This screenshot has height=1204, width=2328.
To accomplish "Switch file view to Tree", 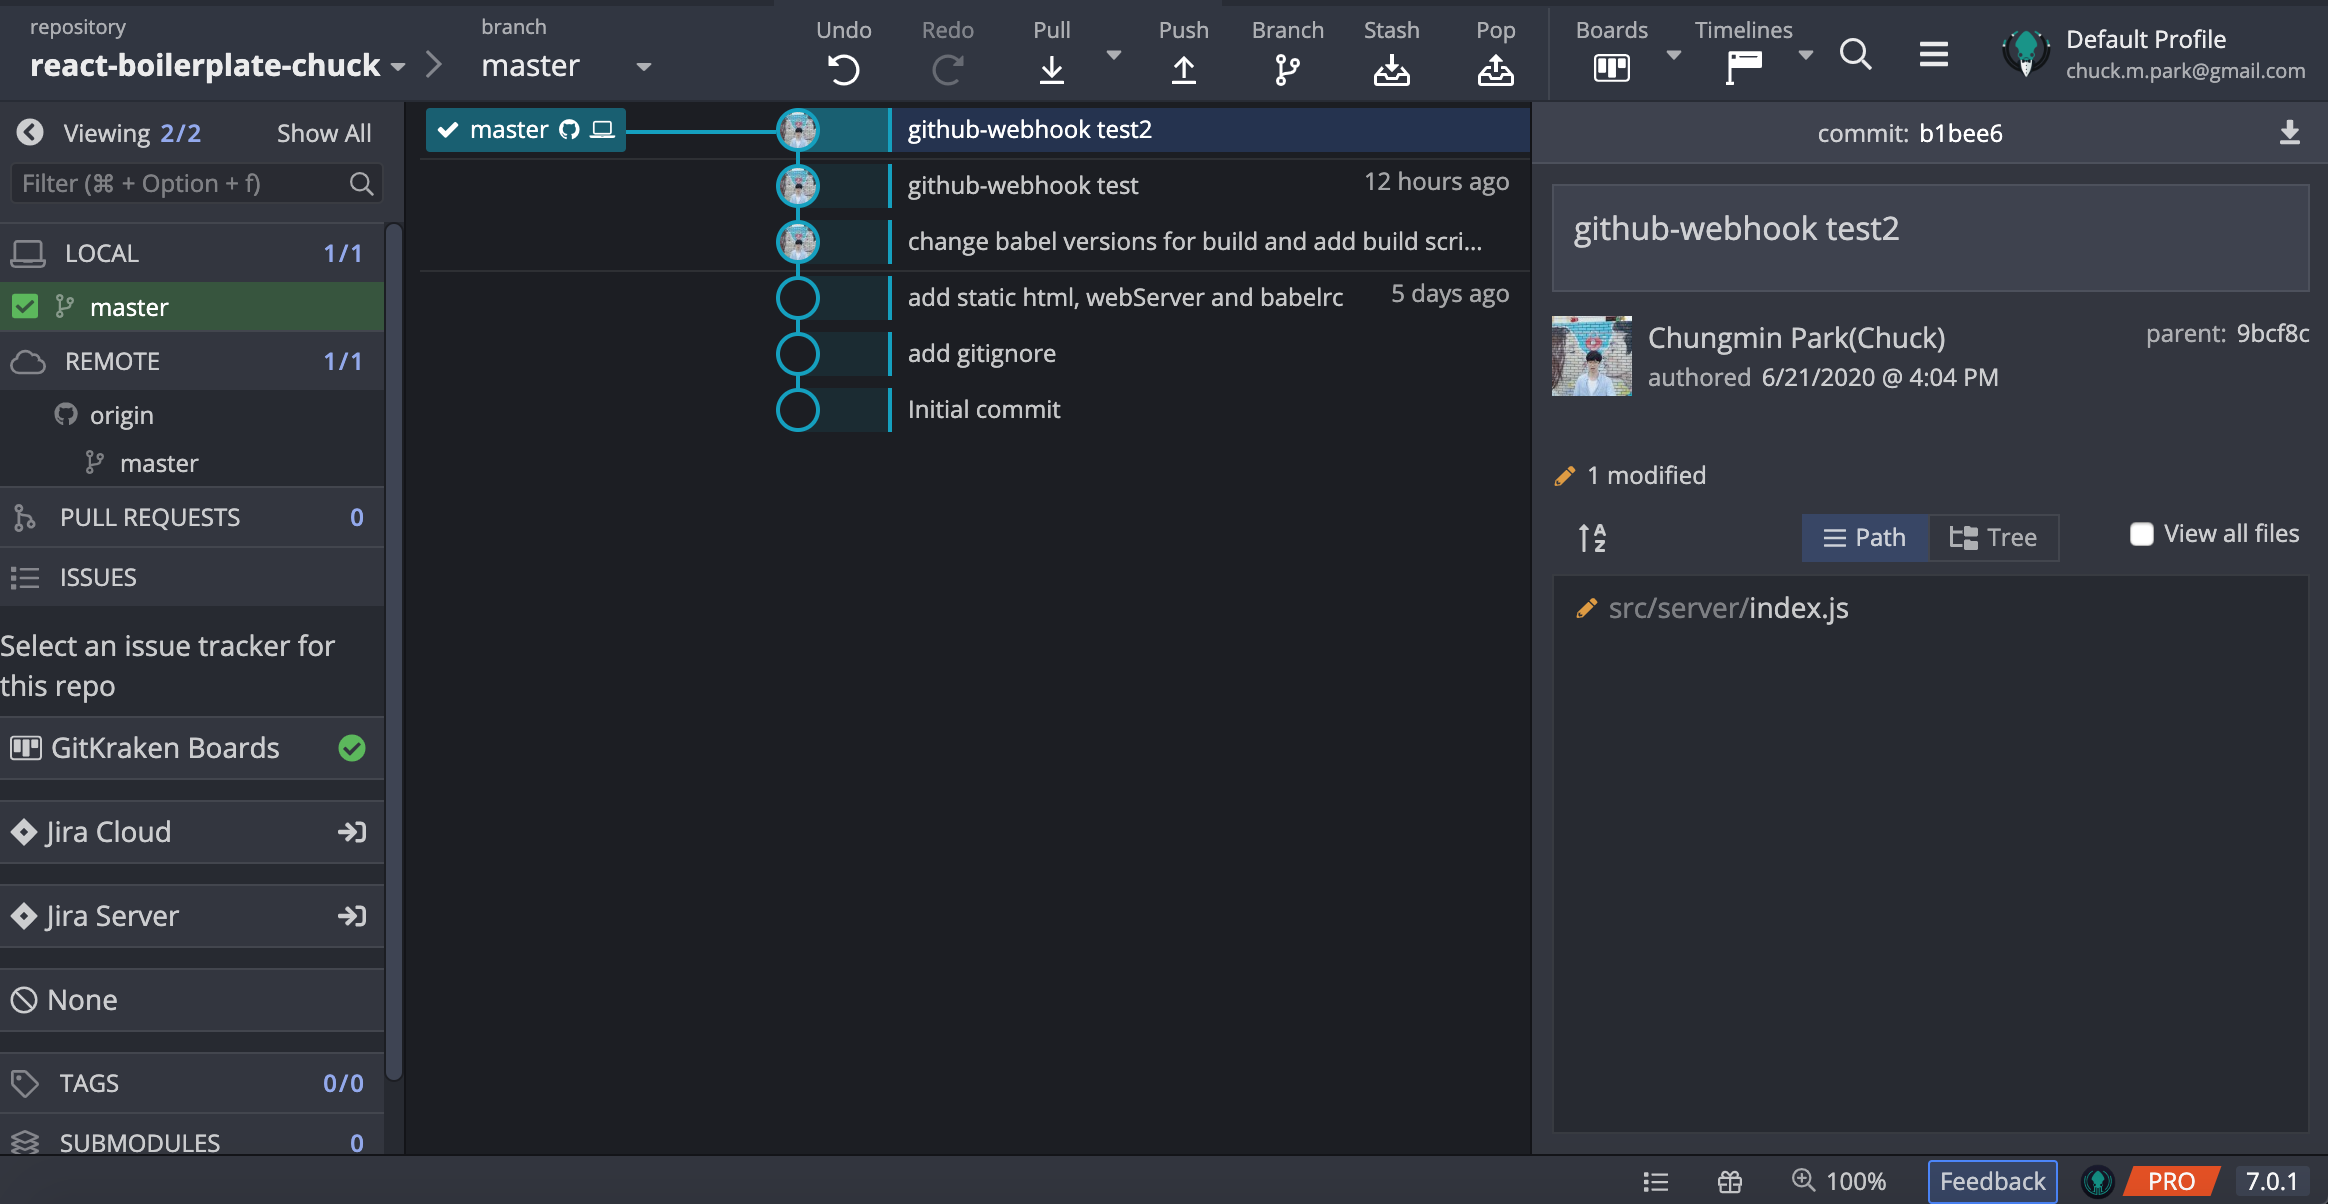I will [1993, 538].
